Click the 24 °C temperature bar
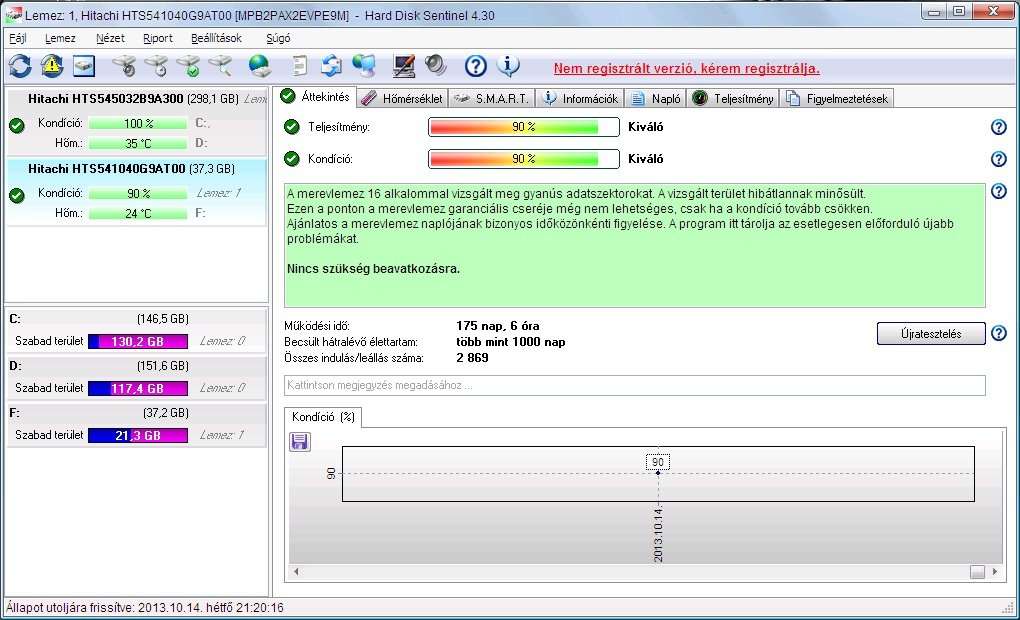 tap(138, 213)
